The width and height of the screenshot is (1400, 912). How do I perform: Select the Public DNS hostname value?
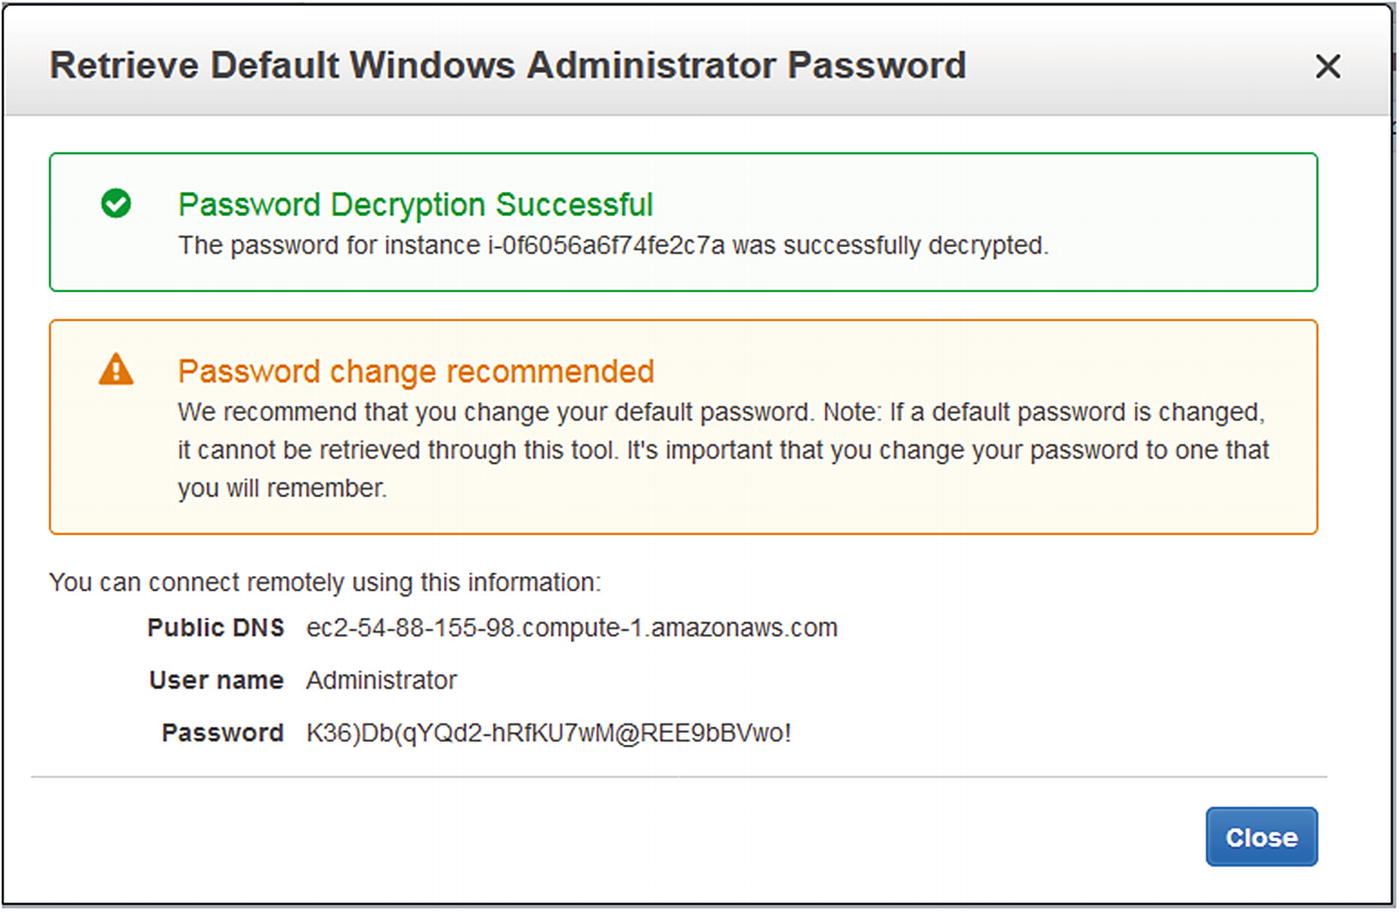572,628
